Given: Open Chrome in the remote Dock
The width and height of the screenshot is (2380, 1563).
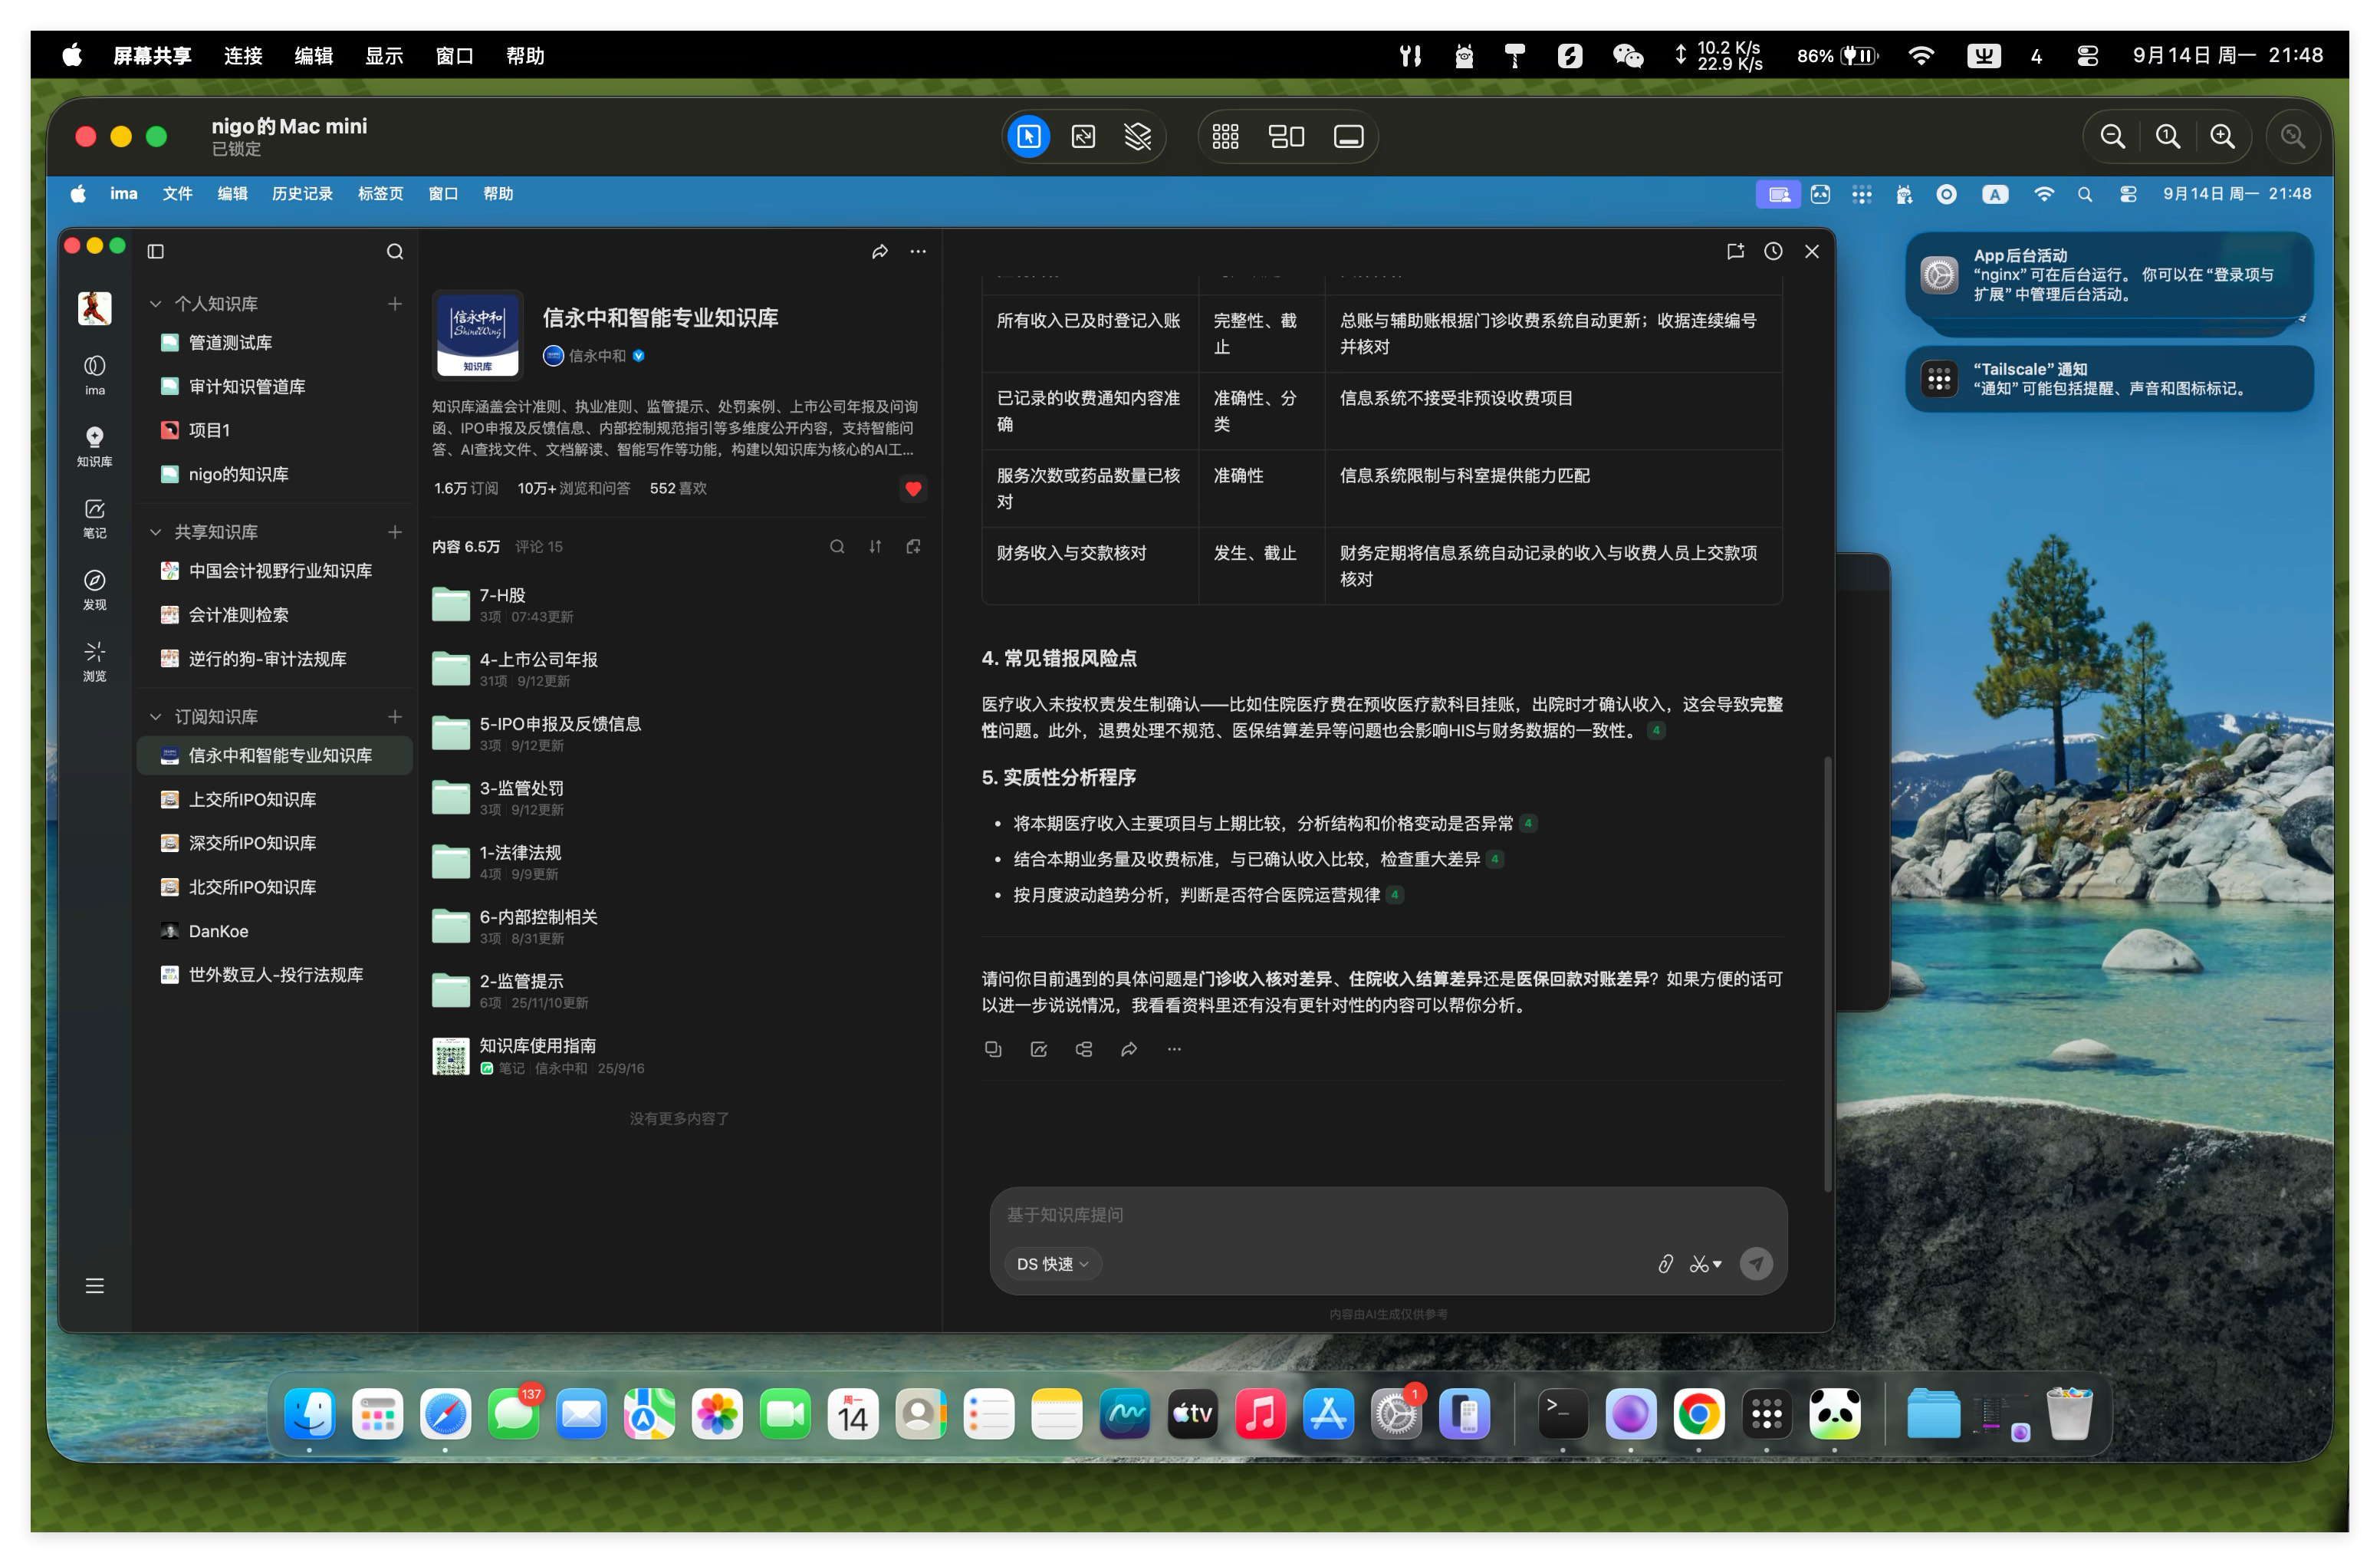Looking at the screenshot, I should point(1698,1414).
